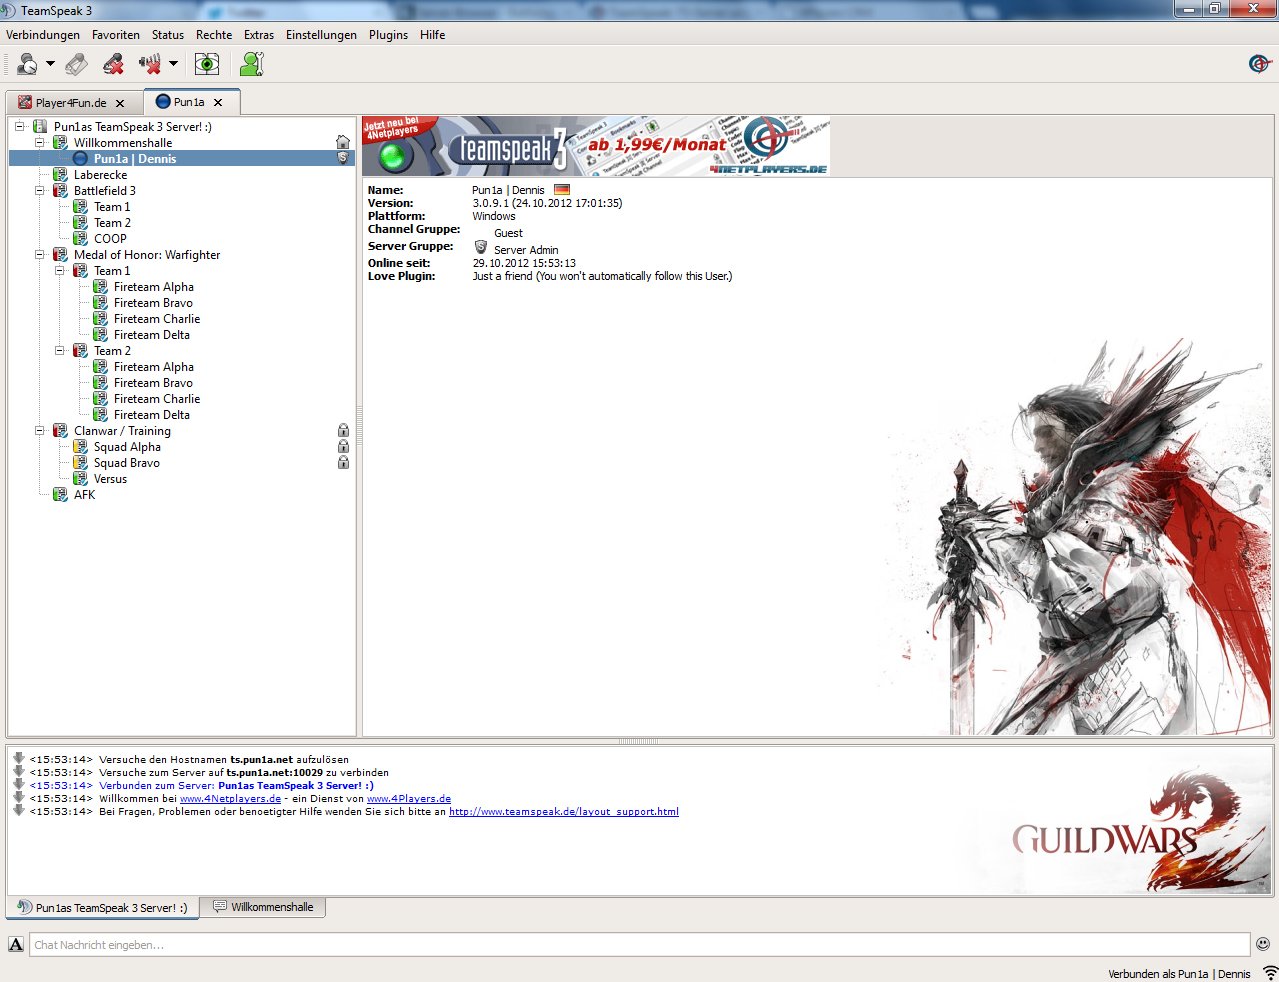Select Fireteam Bravo under MoH Team 1
The image size is (1279, 982).
[153, 303]
